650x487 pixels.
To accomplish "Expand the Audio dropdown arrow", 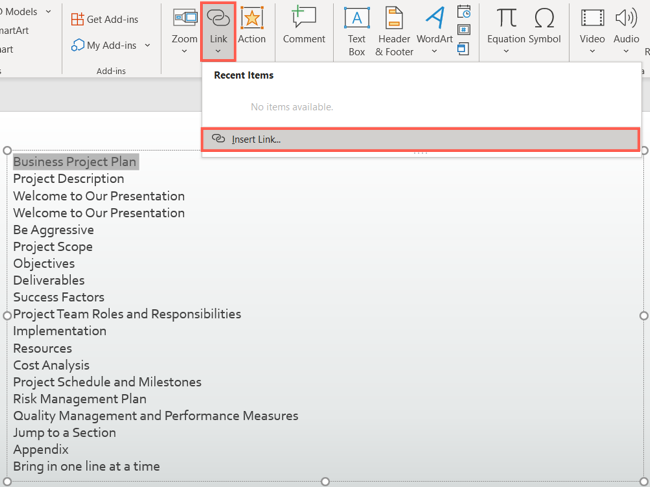I will [626, 51].
